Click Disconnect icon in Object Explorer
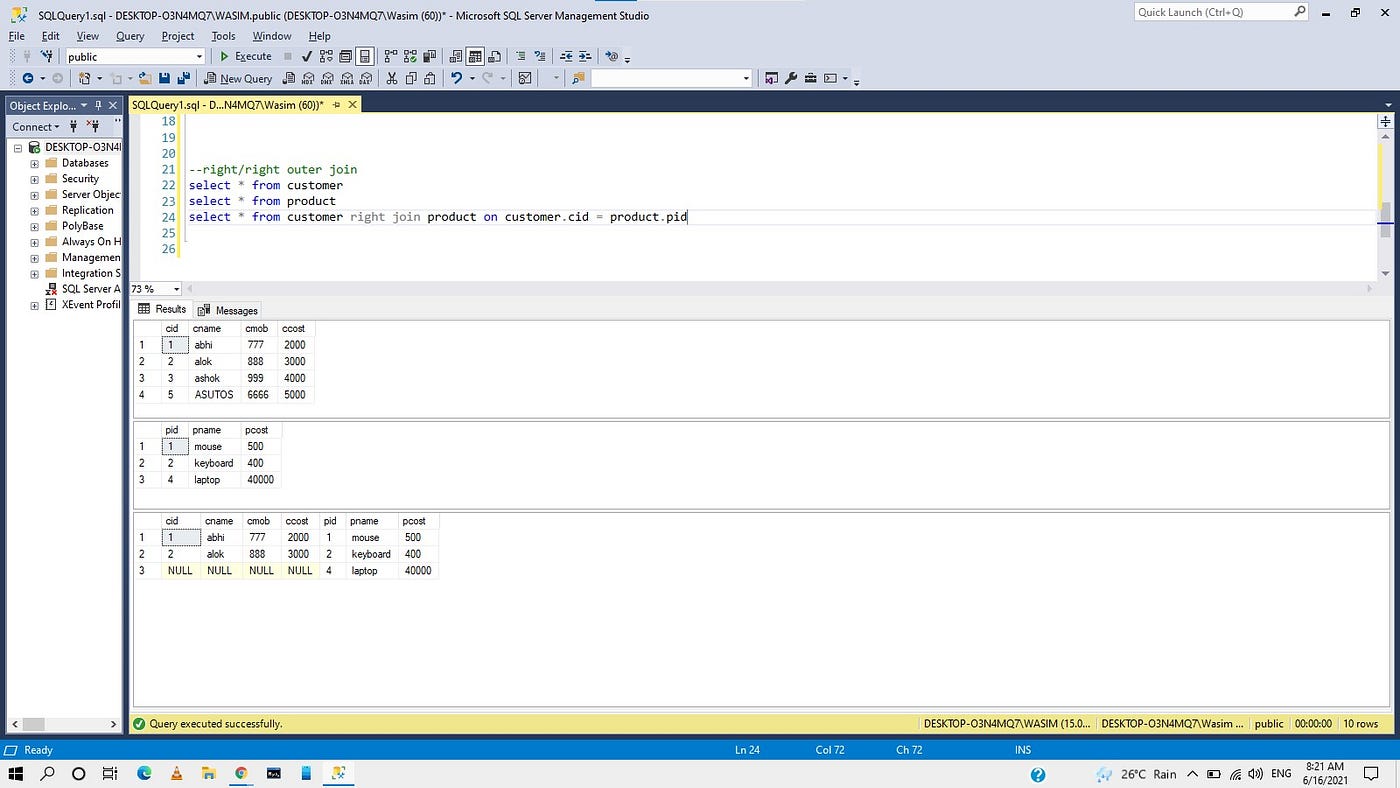This screenshot has width=1400, height=788. point(94,126)
